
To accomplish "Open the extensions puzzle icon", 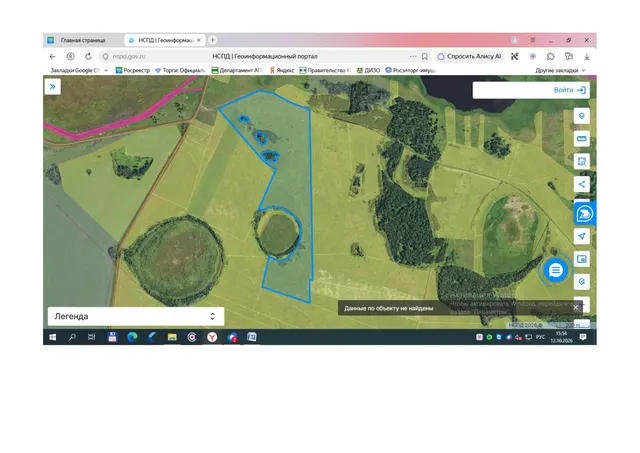I will pyautogui.click(x=551, y=57).
